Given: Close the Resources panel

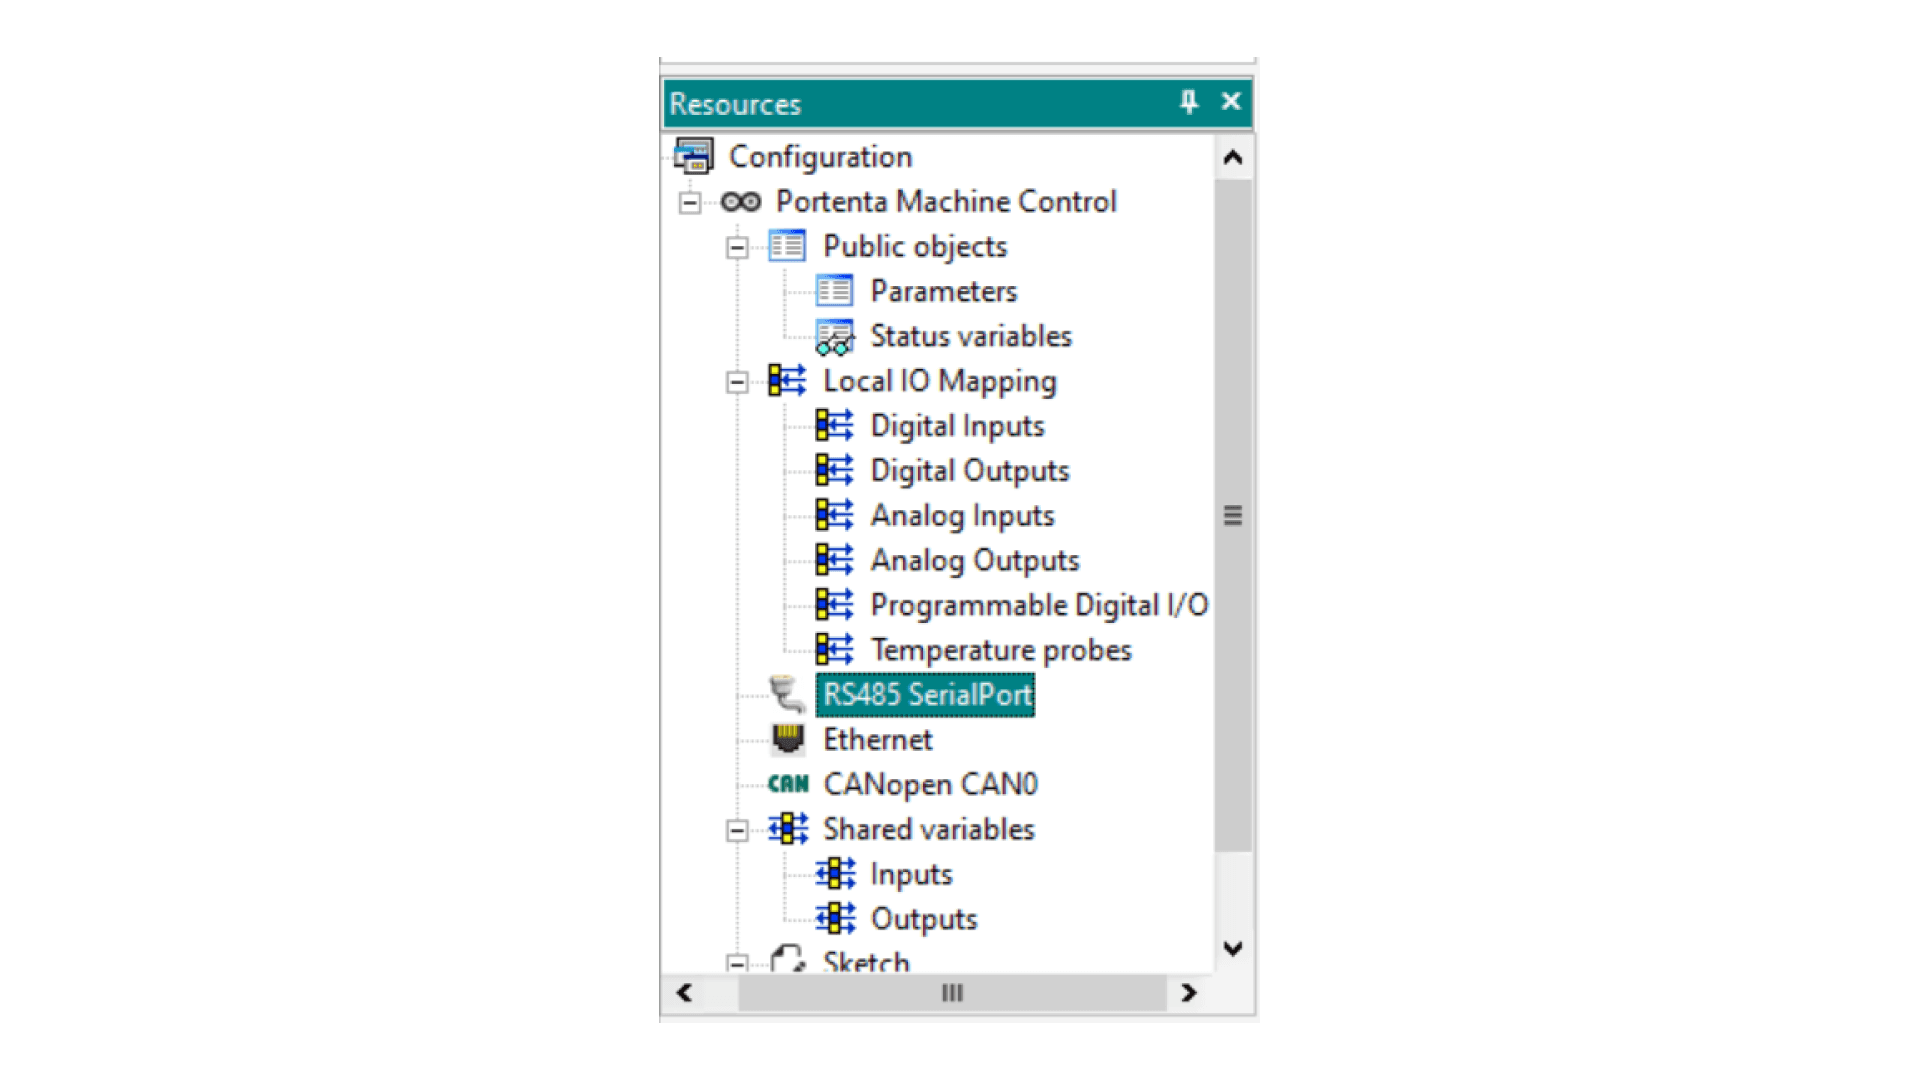Looking at the screenshot, I should tap(1231, 102).
